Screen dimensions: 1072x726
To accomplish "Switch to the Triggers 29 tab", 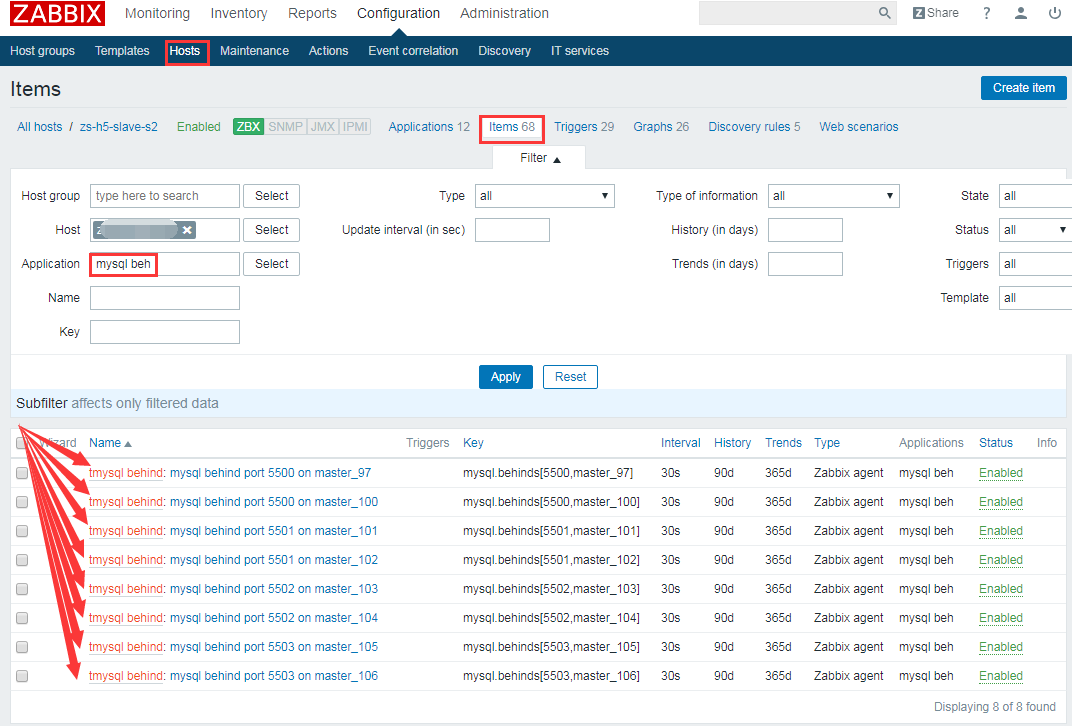I will 584,127.
